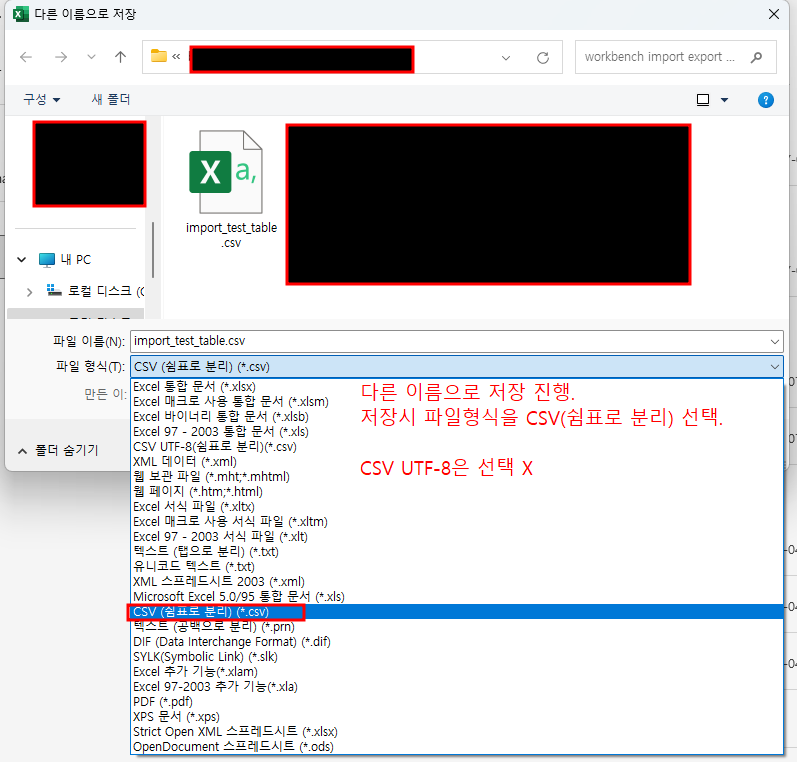Viewport: 797px width, 762px height.
Task: Expand the address bar path history dropdown
Action: point(506,57)
